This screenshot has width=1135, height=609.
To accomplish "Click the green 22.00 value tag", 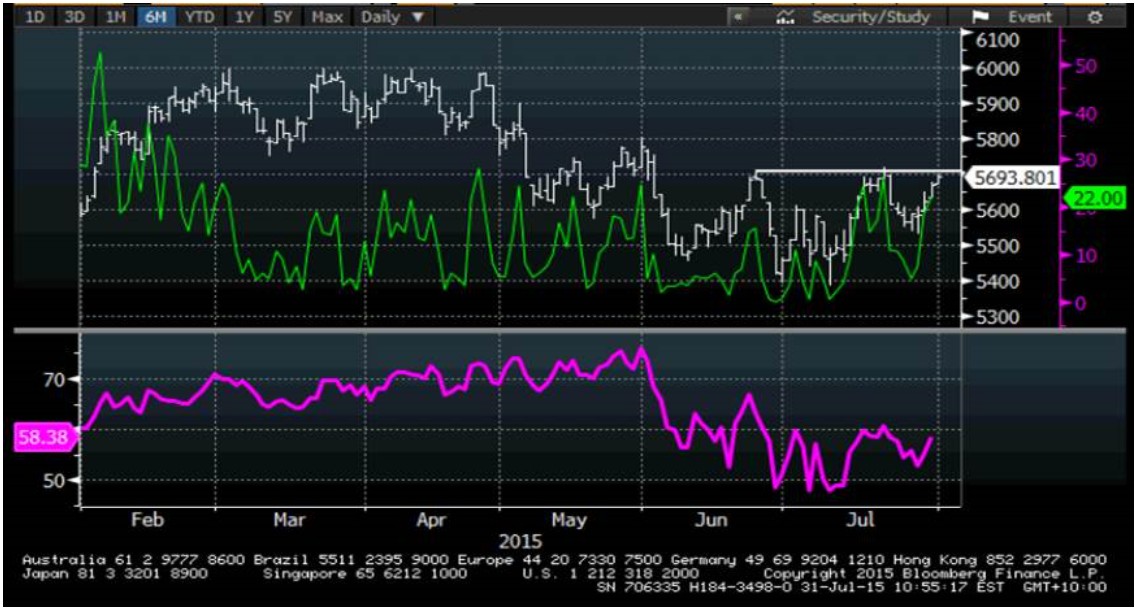I will click(x=1098, y=199).
